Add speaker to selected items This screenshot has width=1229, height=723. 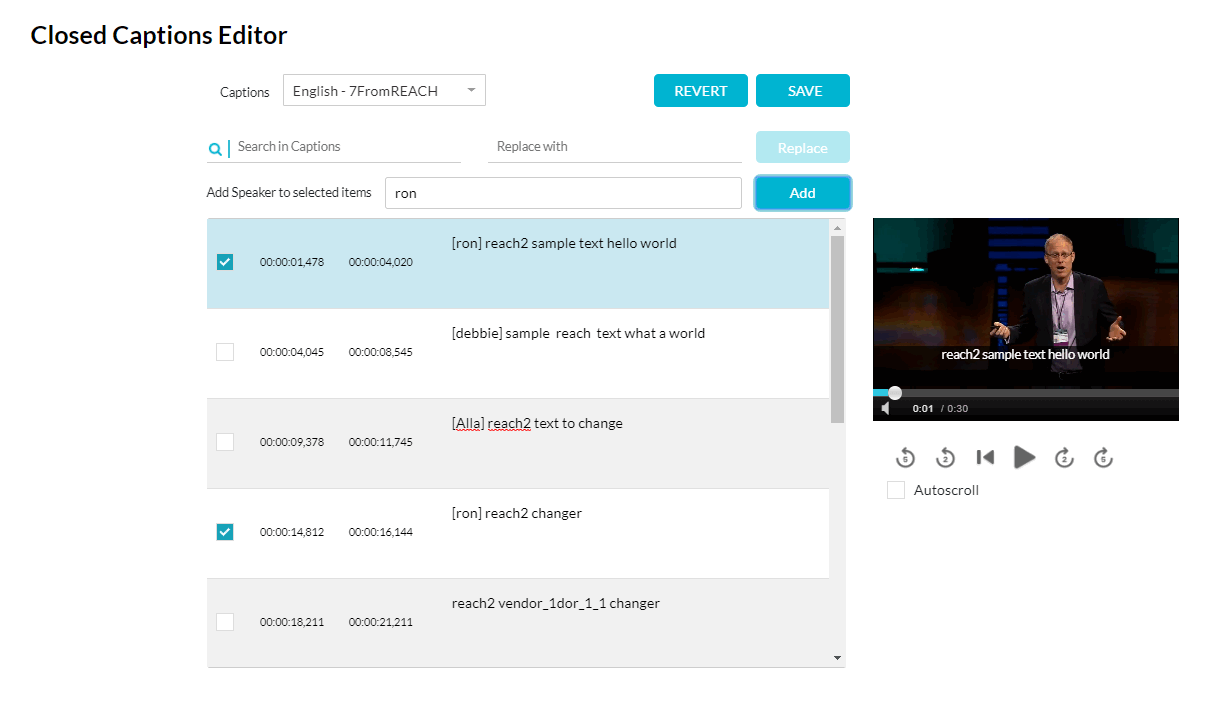coord(803,193)
